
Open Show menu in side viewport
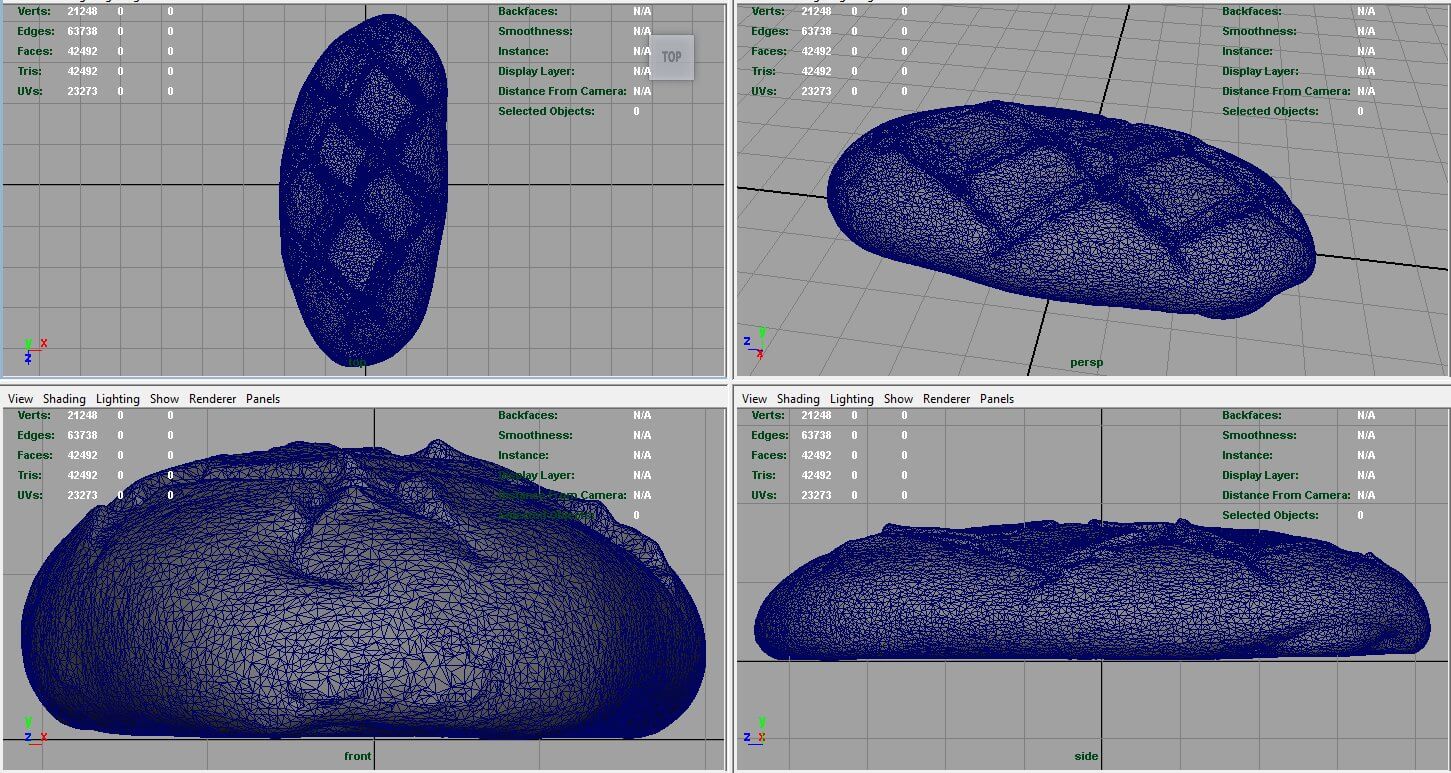tap(898, 399)
